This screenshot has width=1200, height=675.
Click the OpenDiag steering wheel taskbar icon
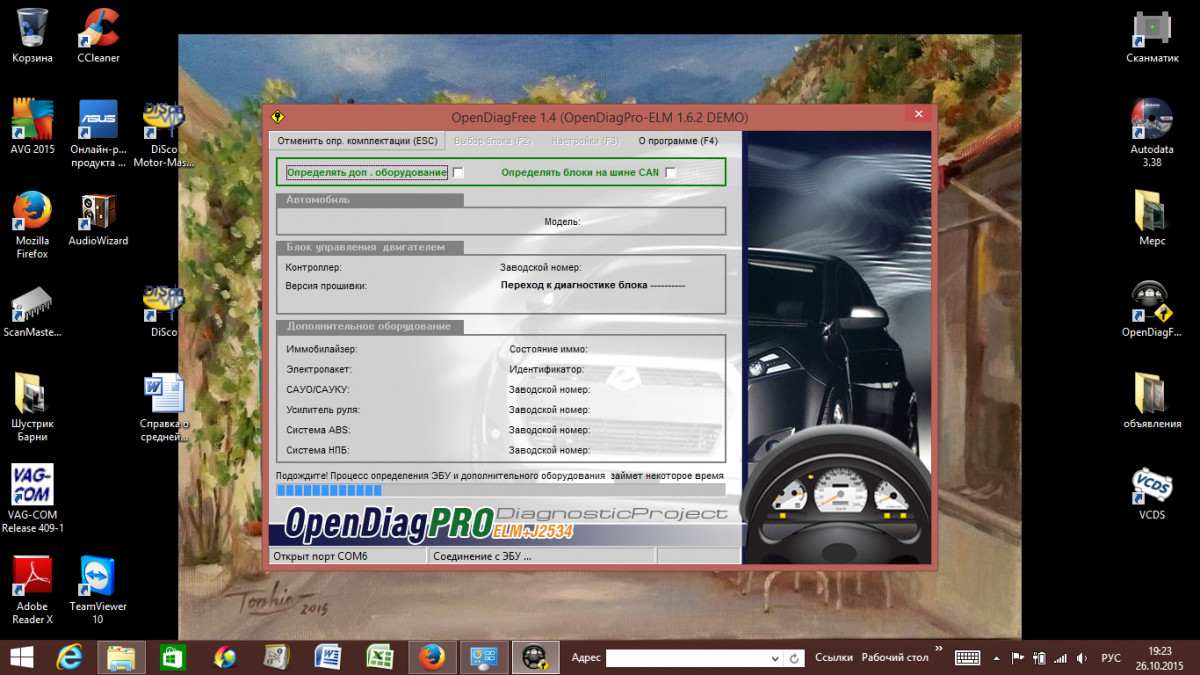(535, 657)
